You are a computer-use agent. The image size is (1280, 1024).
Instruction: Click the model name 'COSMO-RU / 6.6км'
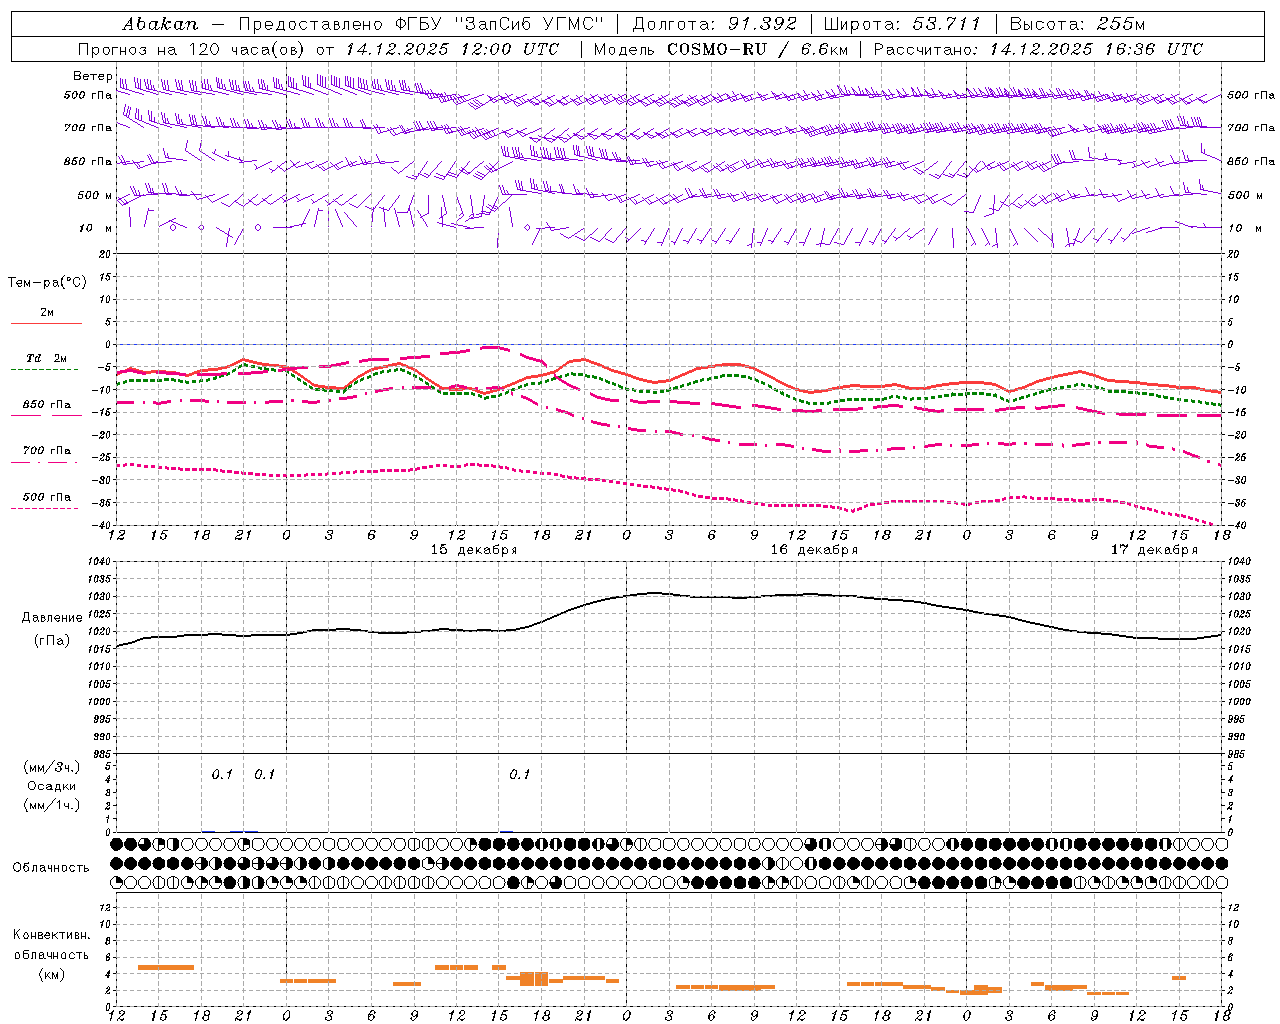point(759,49)
